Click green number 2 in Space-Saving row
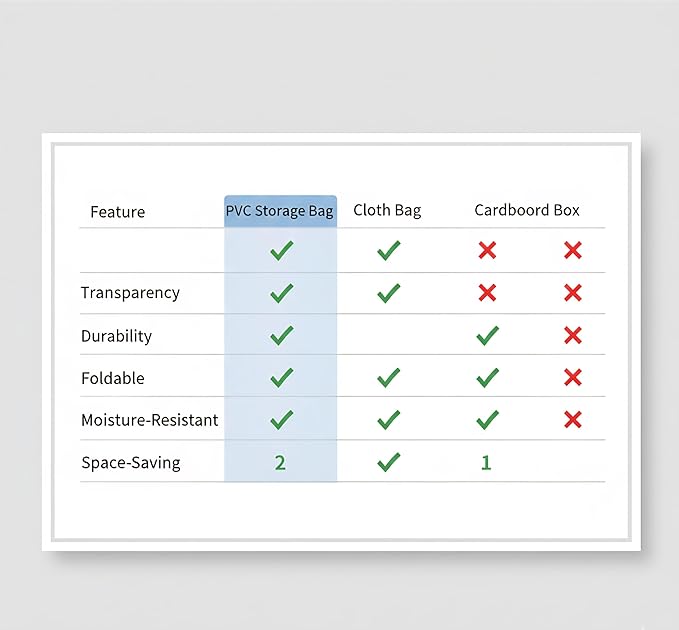This screenshot has height=630, width=679. 280,463
